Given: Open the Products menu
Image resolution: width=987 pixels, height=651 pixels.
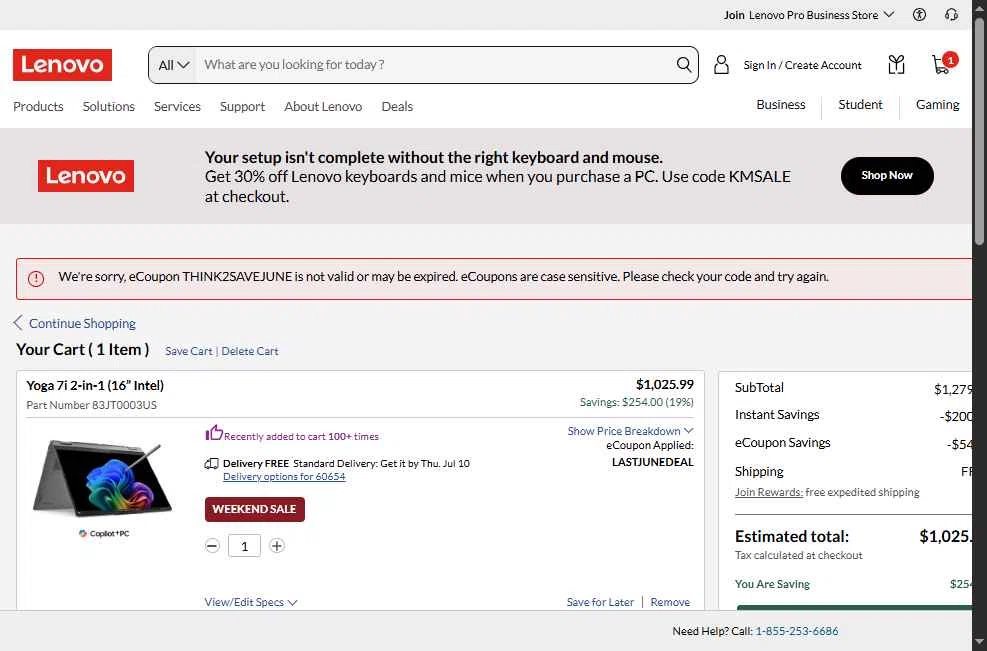Looking at the screenshot, I should point(38,106).
